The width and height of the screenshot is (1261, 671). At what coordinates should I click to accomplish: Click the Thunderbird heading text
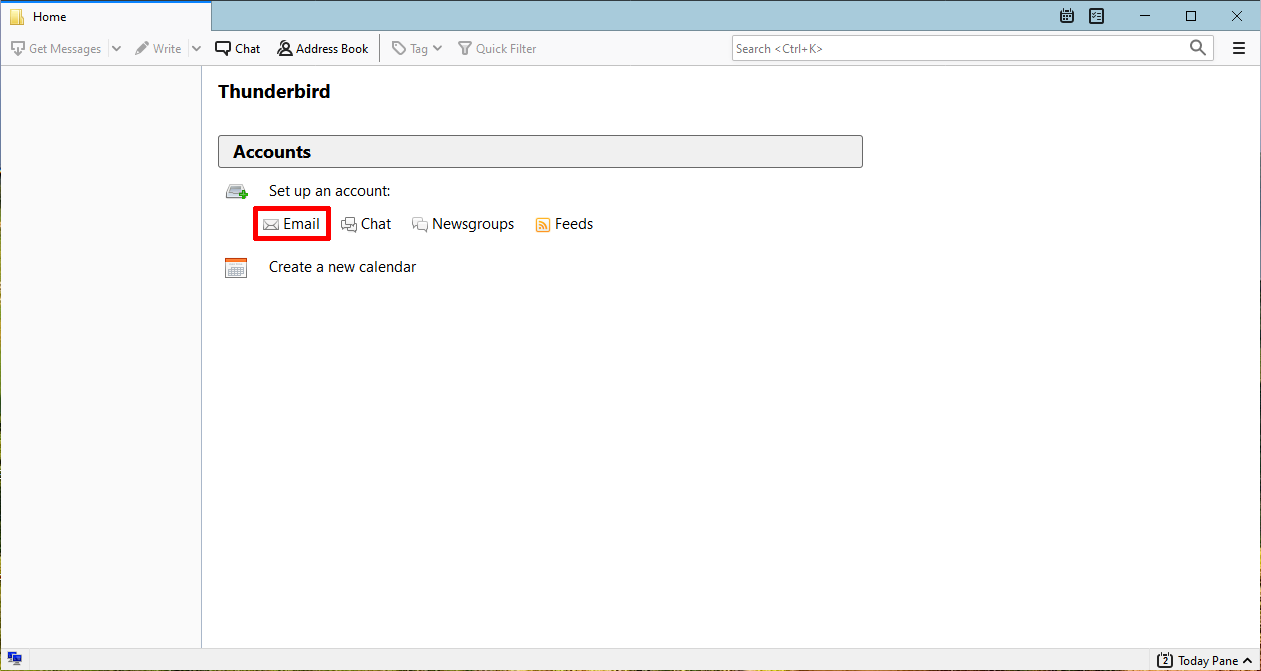[274, 92]
